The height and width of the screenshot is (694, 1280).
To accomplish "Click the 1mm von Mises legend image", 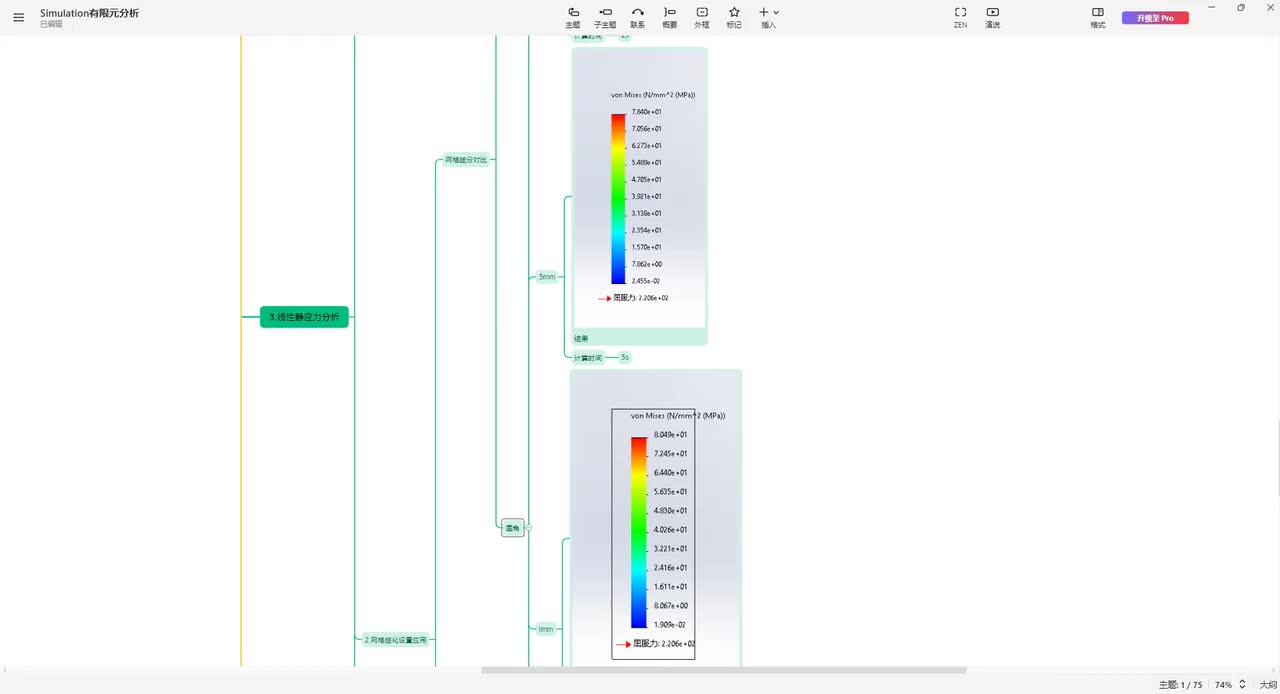I will coord(656,518).
